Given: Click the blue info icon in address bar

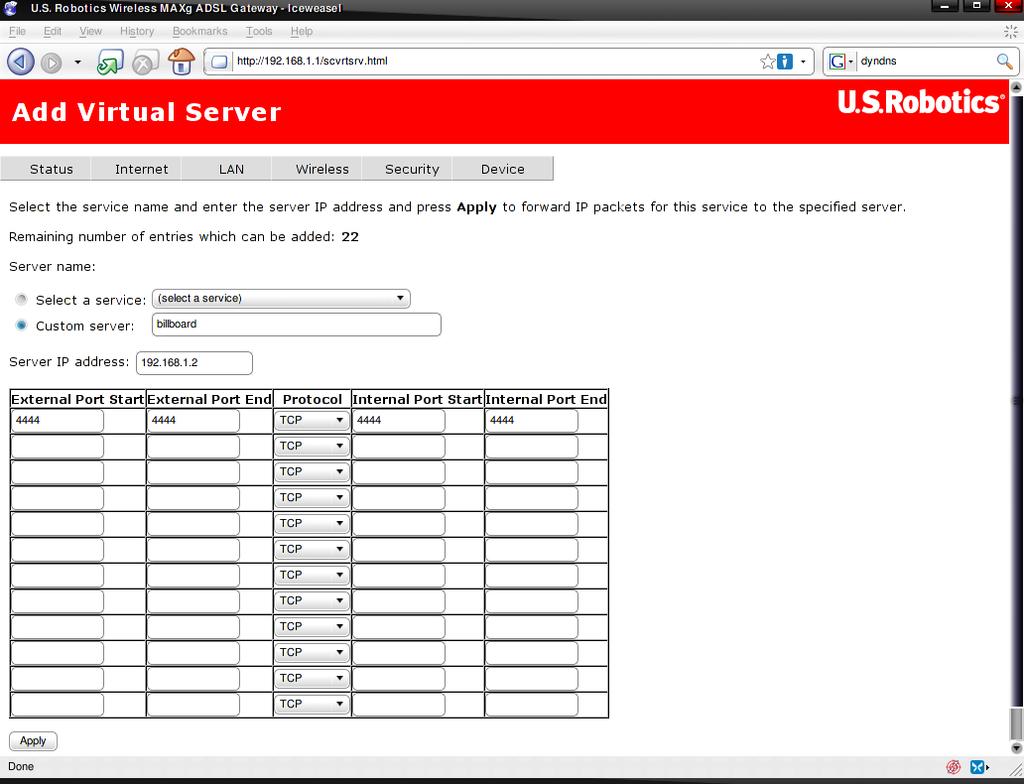Looking at the screenshot, I should coord(784,61).
